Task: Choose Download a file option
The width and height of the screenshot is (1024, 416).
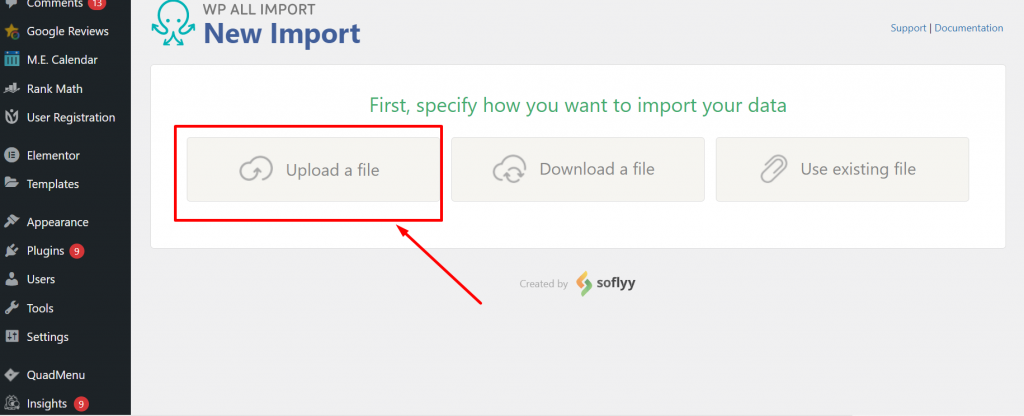Action: [x=578, y=170]
